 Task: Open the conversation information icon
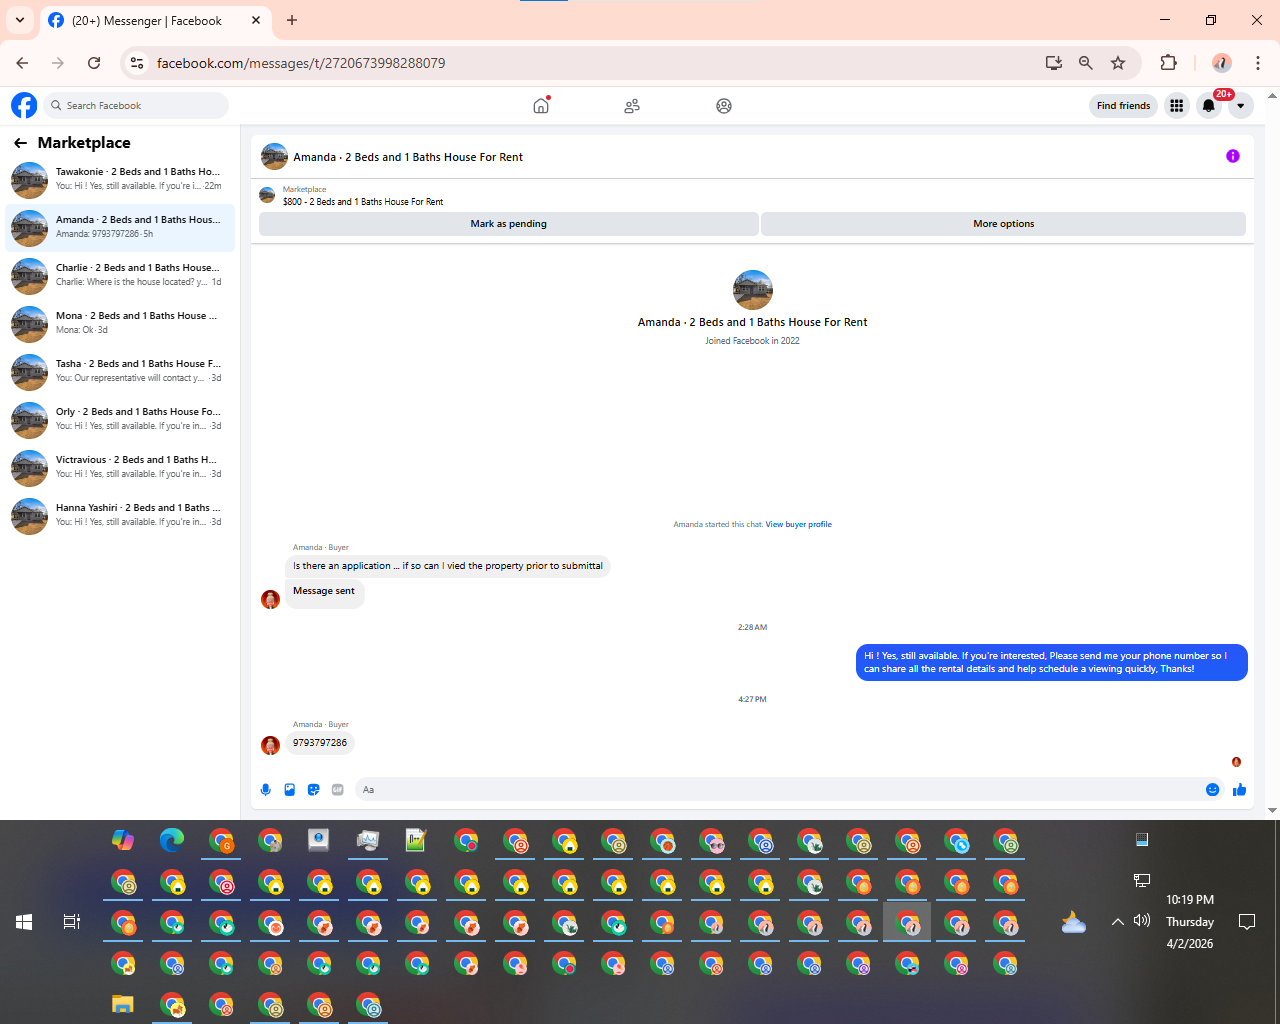pyautogui.click(x=1233, y=156)
